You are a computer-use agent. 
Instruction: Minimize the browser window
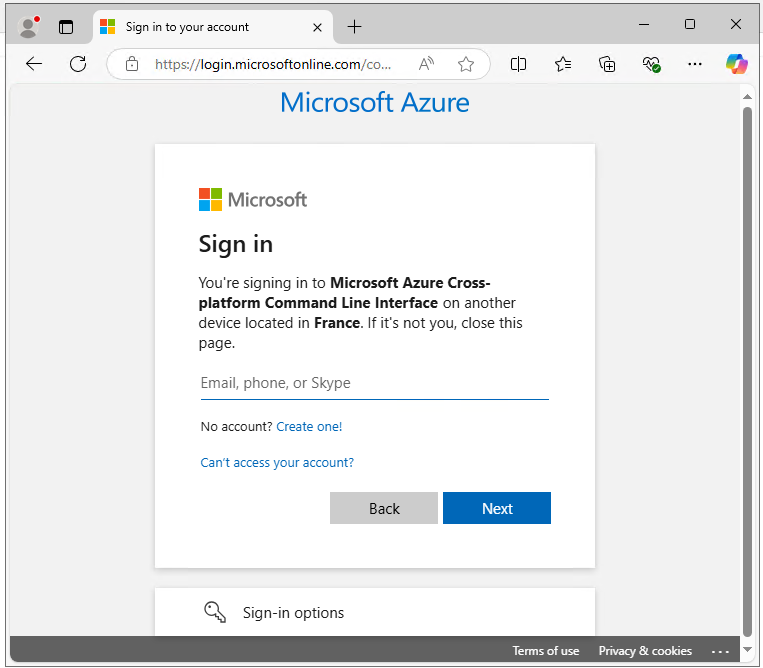[x=644, y=24]
